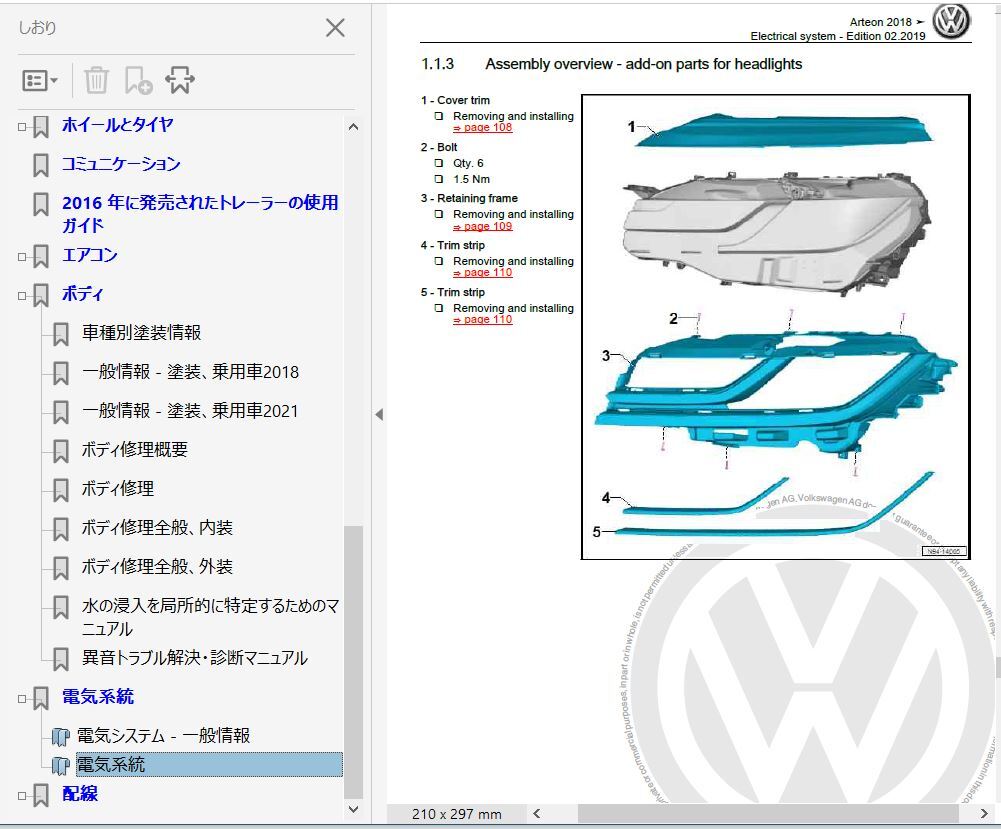Follow the page 108 link under Cover trim
The height and width of the screenshot is (829, 1001).
coord(483,128)
